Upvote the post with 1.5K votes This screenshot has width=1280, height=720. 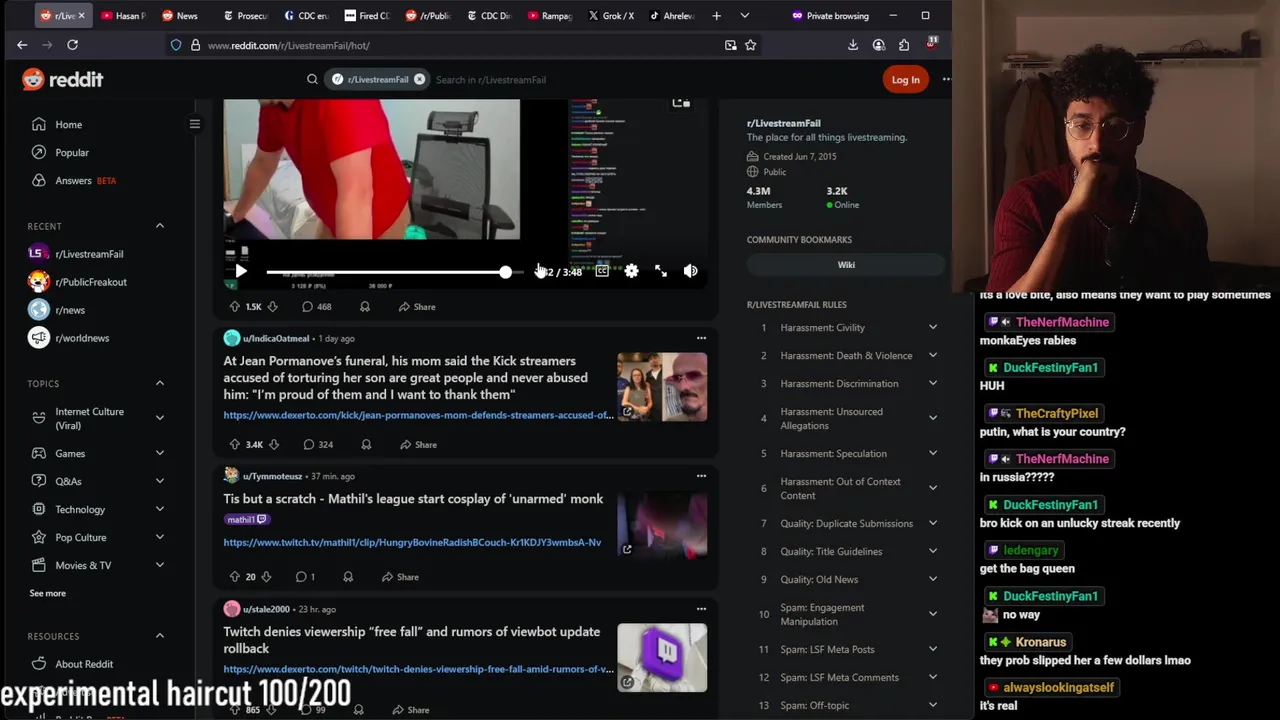pos(235,307)
